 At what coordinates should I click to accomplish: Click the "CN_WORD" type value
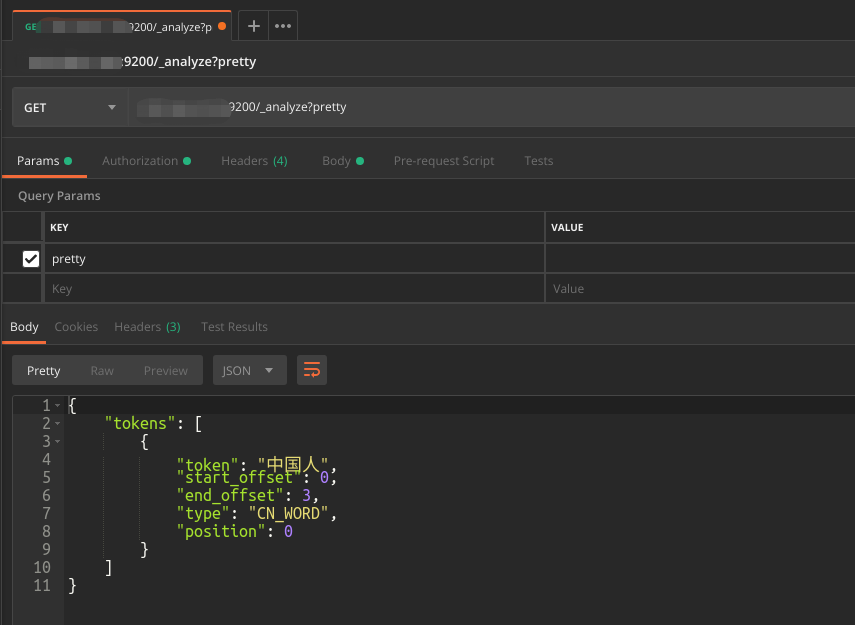(289, 514)
